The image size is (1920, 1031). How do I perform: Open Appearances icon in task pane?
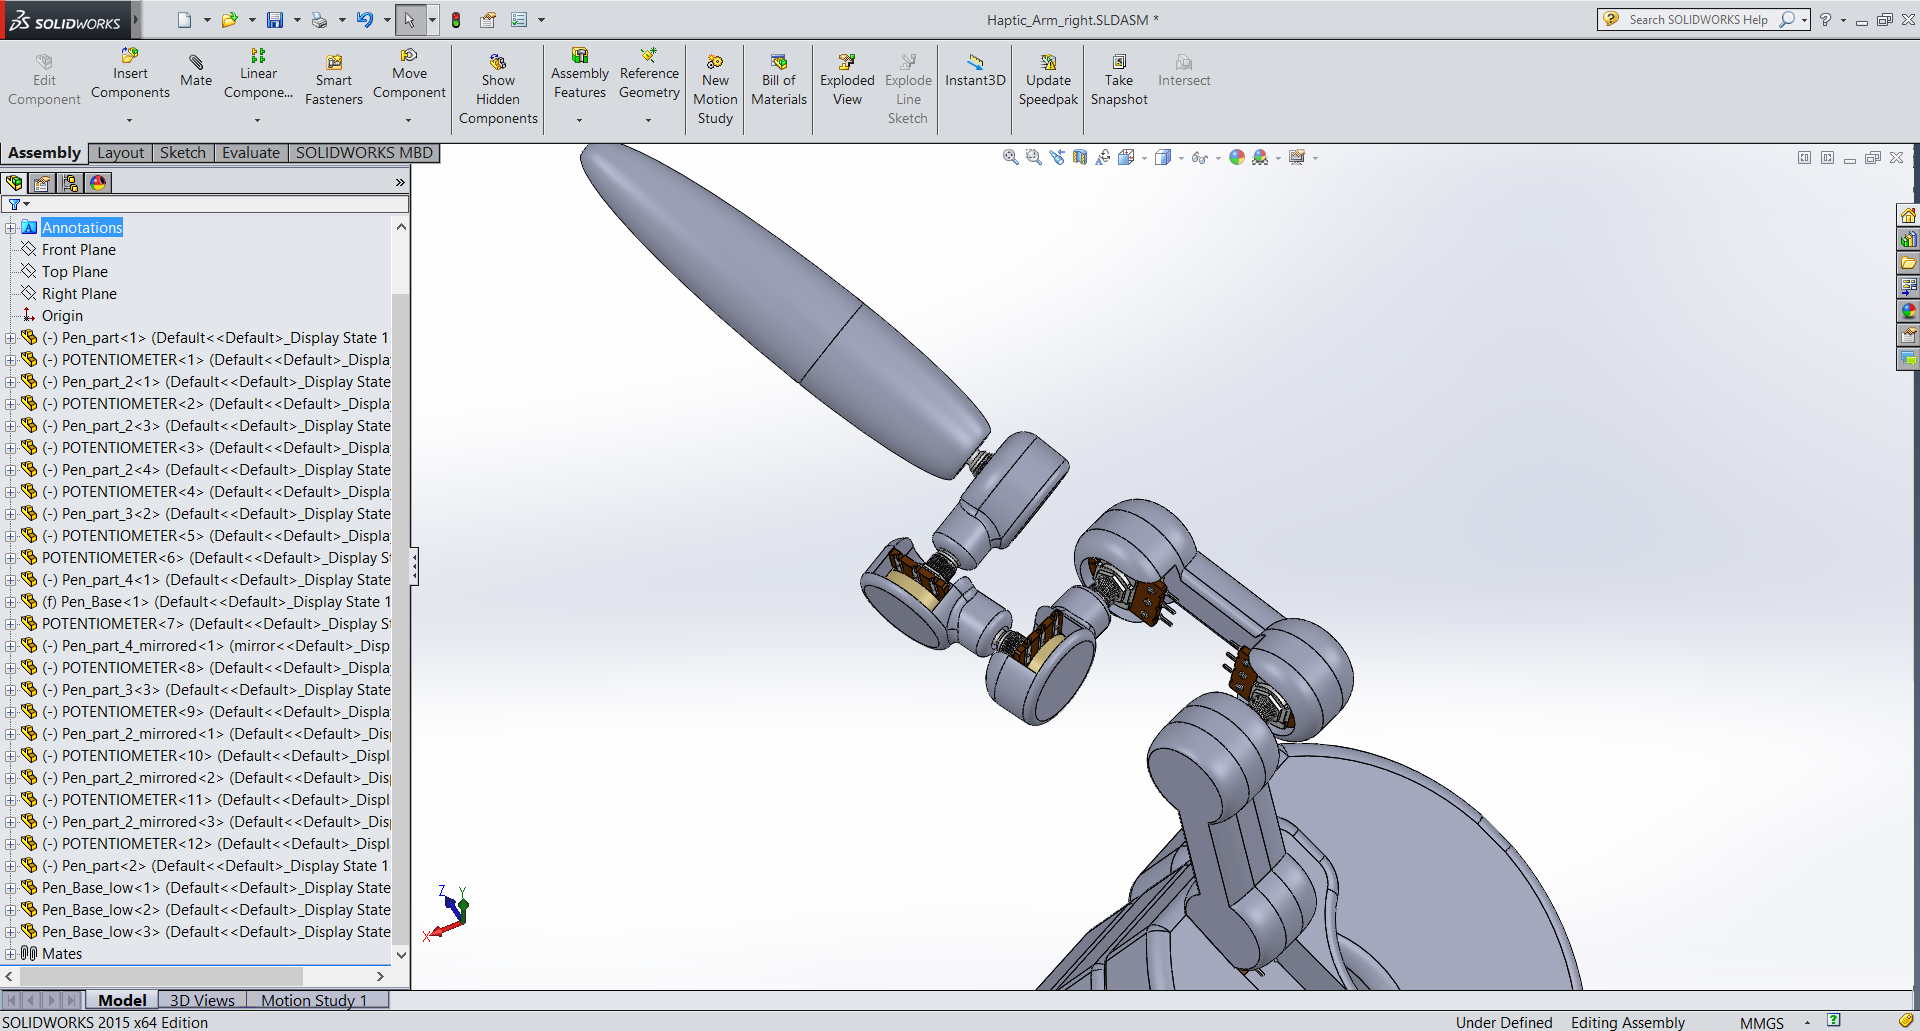point(1908,311)
